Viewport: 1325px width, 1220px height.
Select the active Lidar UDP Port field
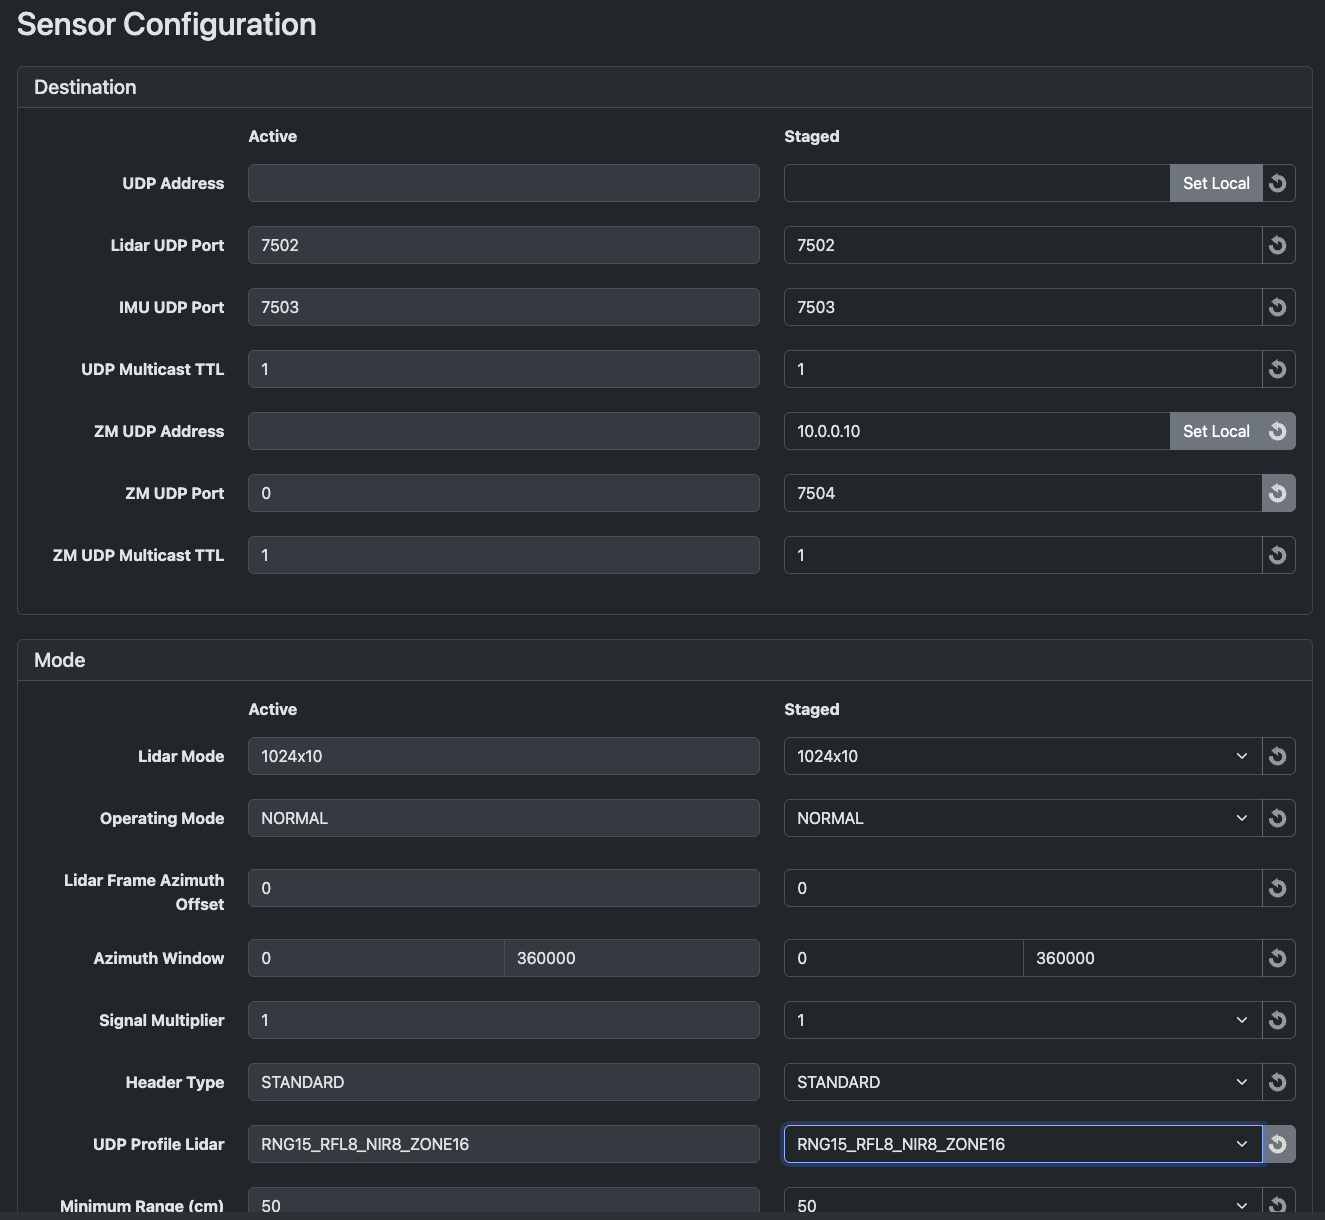coord(504,245)
